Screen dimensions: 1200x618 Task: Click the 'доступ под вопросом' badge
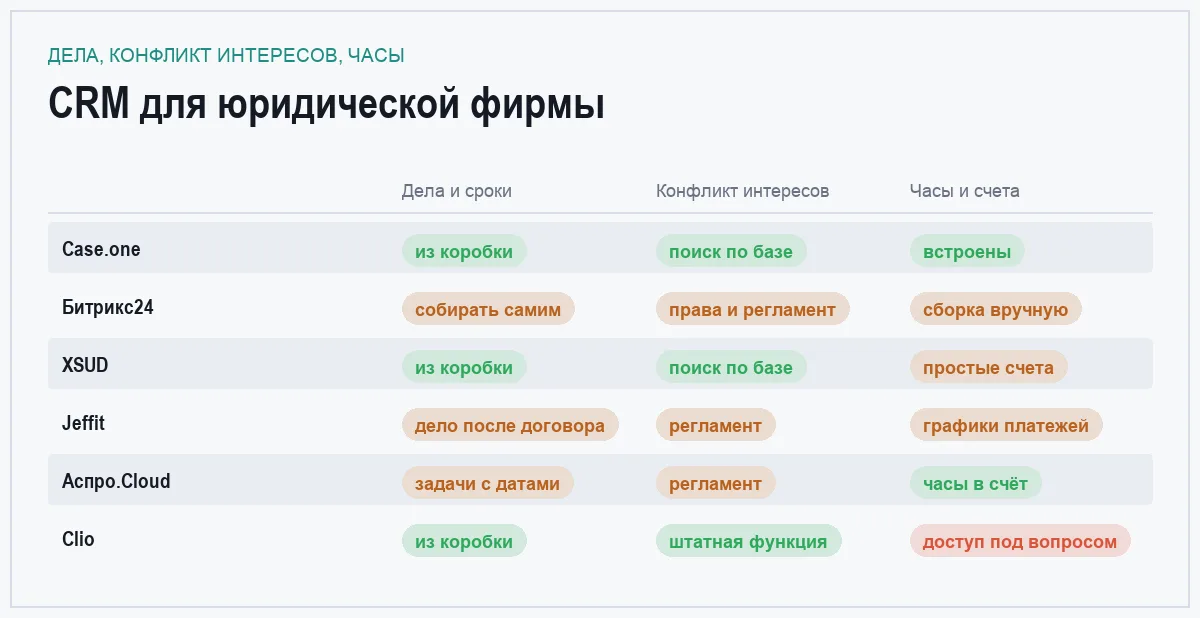1020,541
